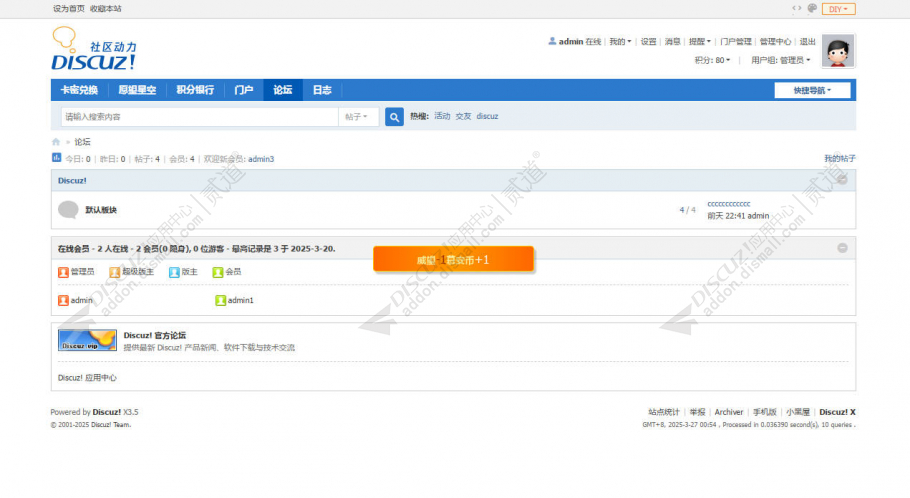Viewport: 910px width, 498px height.
Task: Open the 默认板块 forum link
Action: [x=101, y=210]
